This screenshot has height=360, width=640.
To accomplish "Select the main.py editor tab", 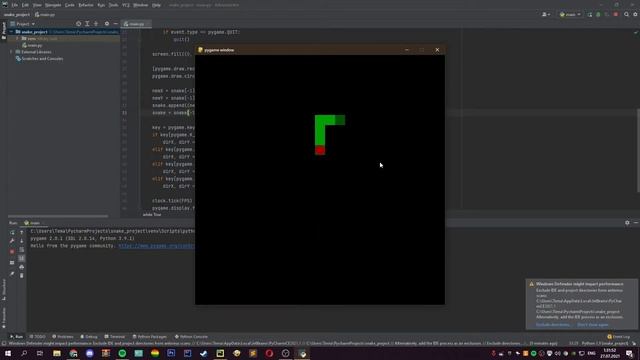I will pos(136,24).
